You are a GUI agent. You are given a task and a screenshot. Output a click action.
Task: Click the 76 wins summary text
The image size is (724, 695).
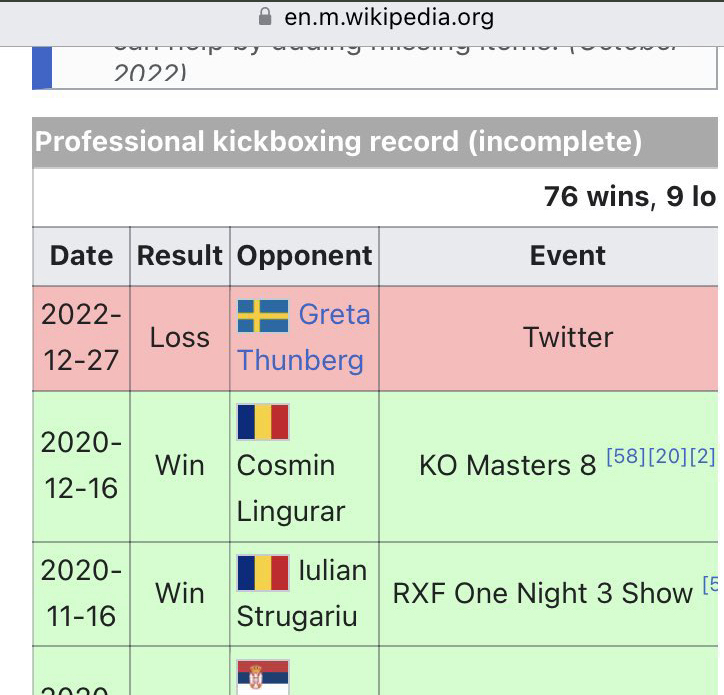click(x=596, y=197)
